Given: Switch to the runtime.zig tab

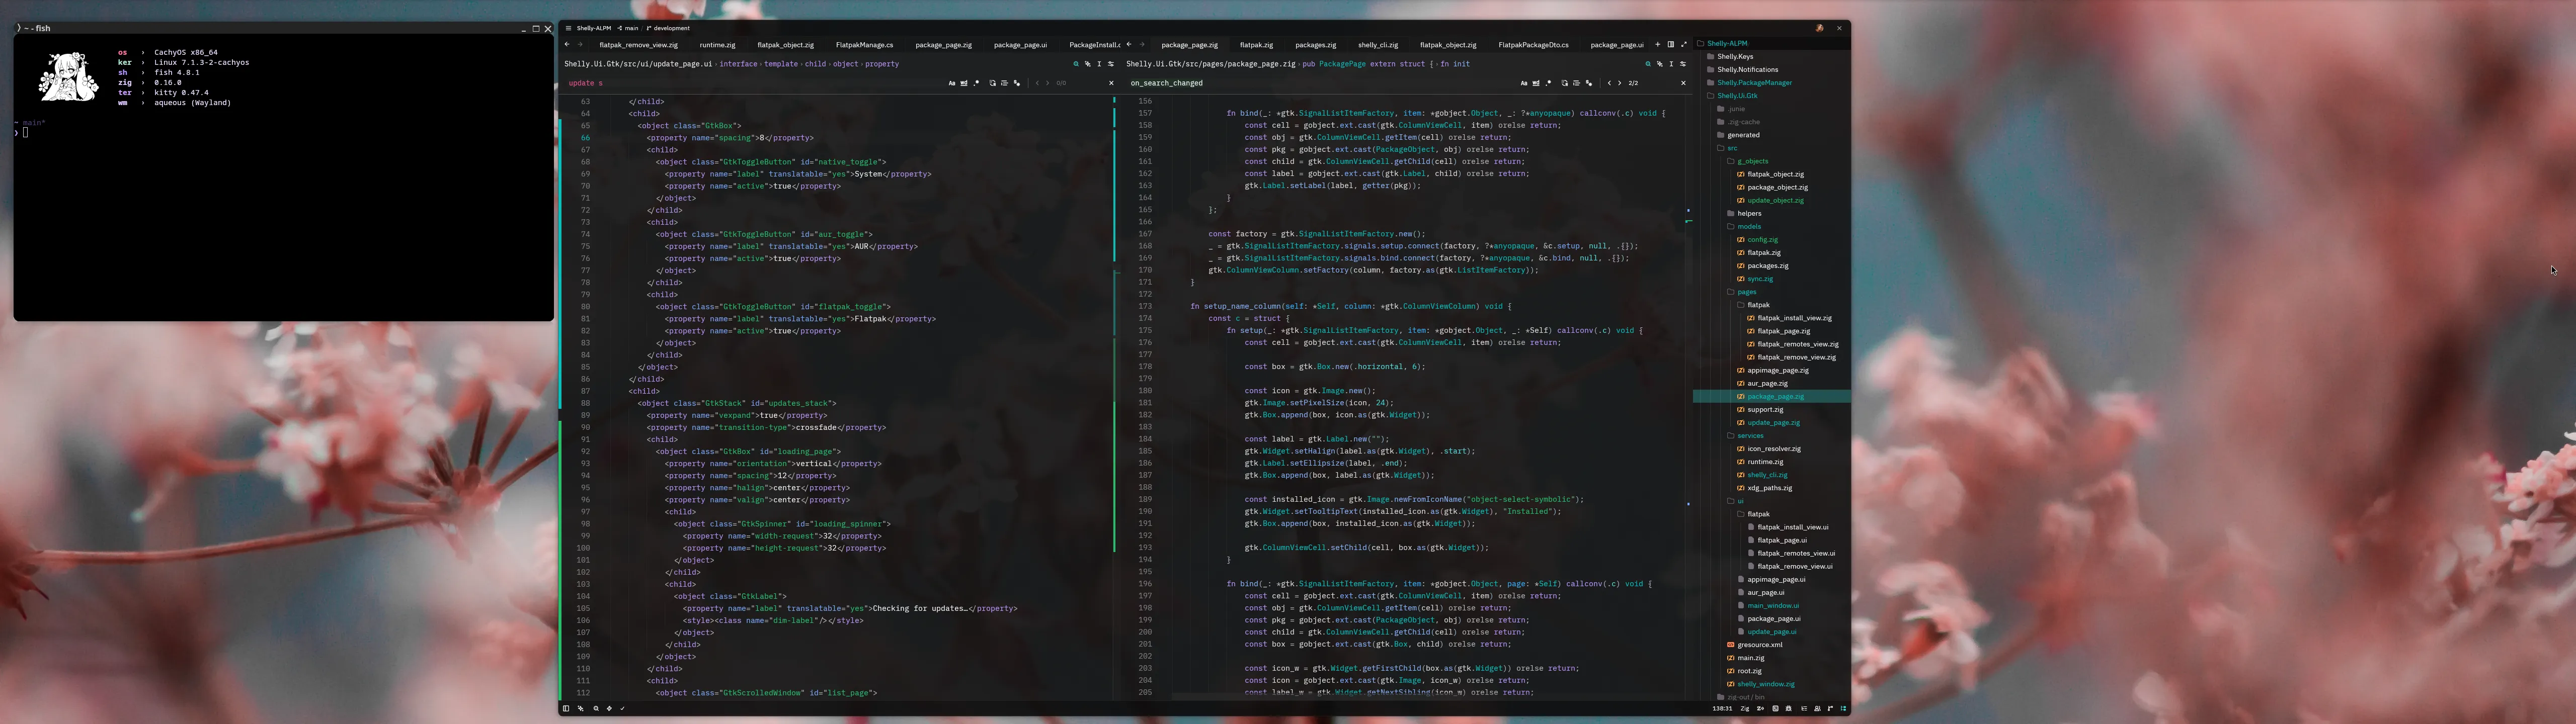Looking at the screenshot, I should (x=717, y=45).
